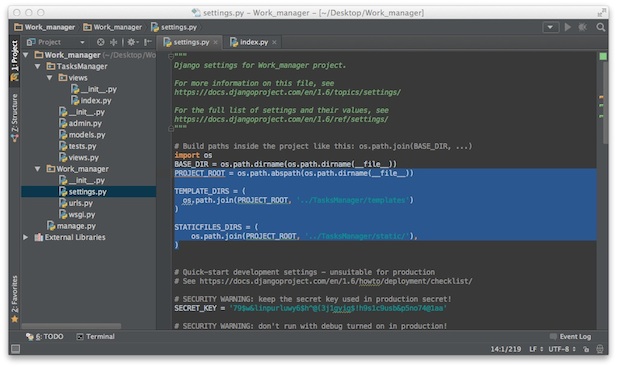
Task: Click the views folder icon
Action: 63,78
